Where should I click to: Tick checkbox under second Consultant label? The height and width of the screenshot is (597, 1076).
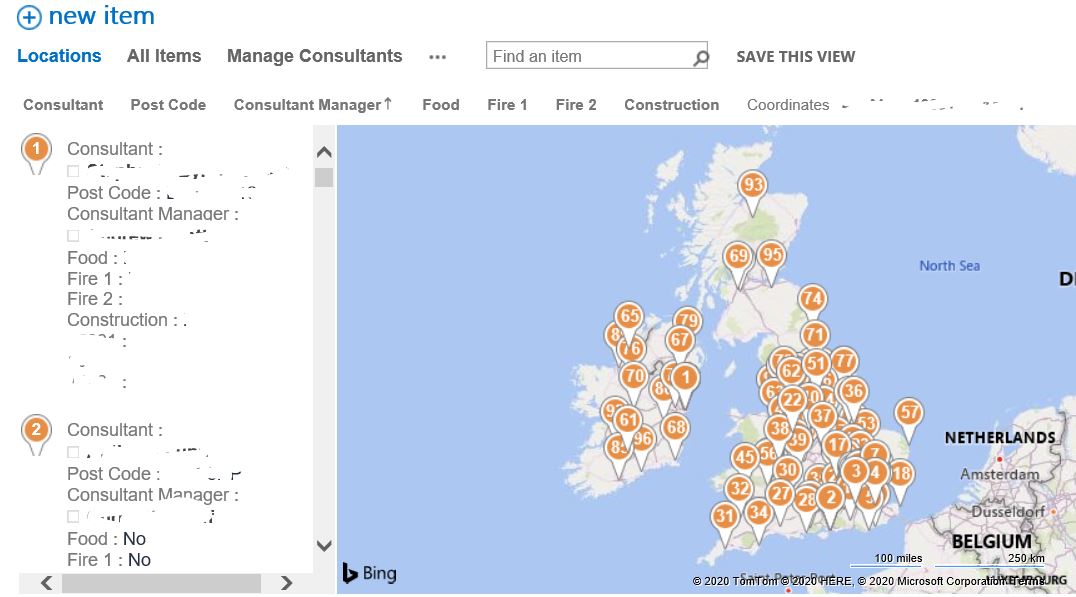(x=73, y=452)
